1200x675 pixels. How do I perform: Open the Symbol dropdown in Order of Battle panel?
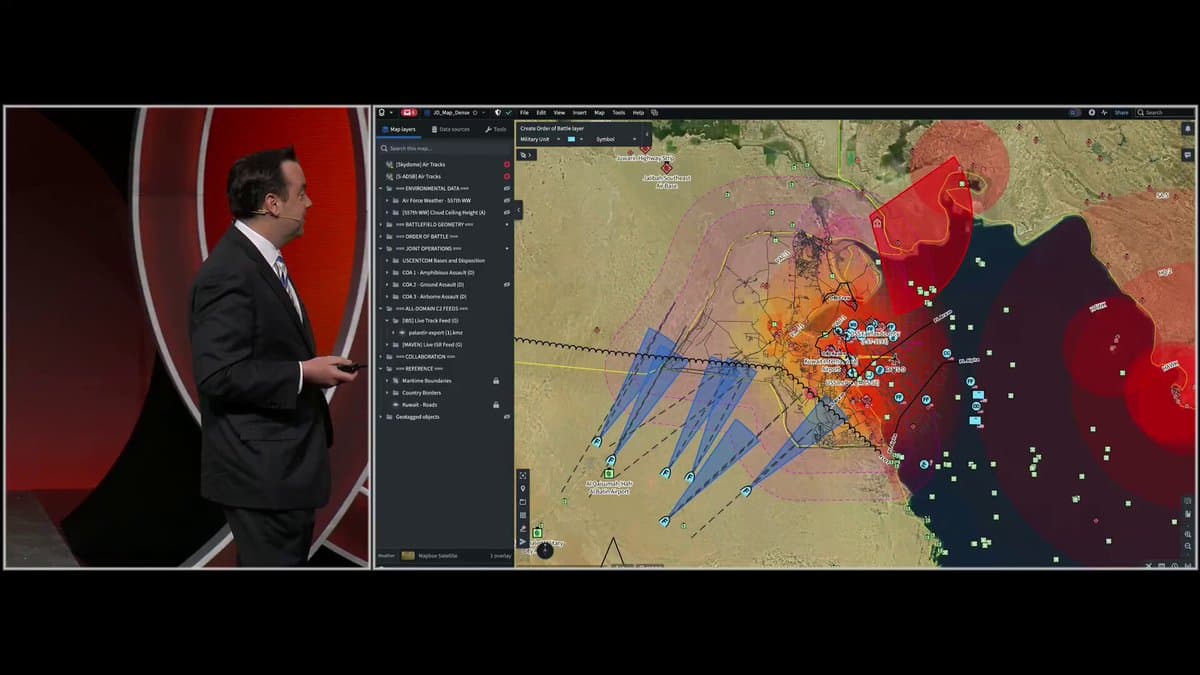(x=612, y=139)
